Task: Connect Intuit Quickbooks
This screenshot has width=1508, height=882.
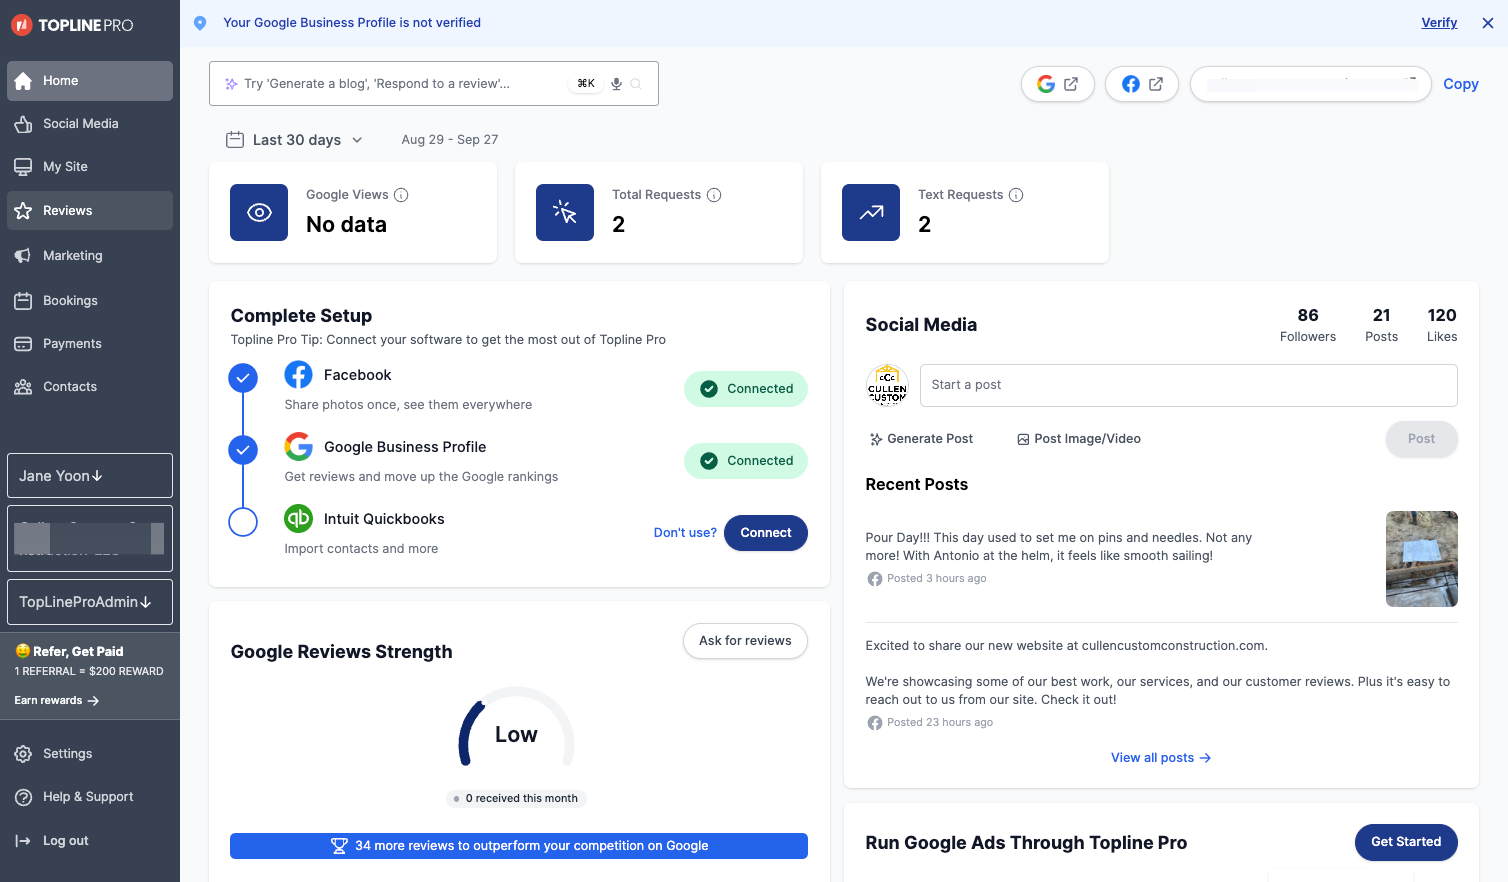Action: click(766, 533)
